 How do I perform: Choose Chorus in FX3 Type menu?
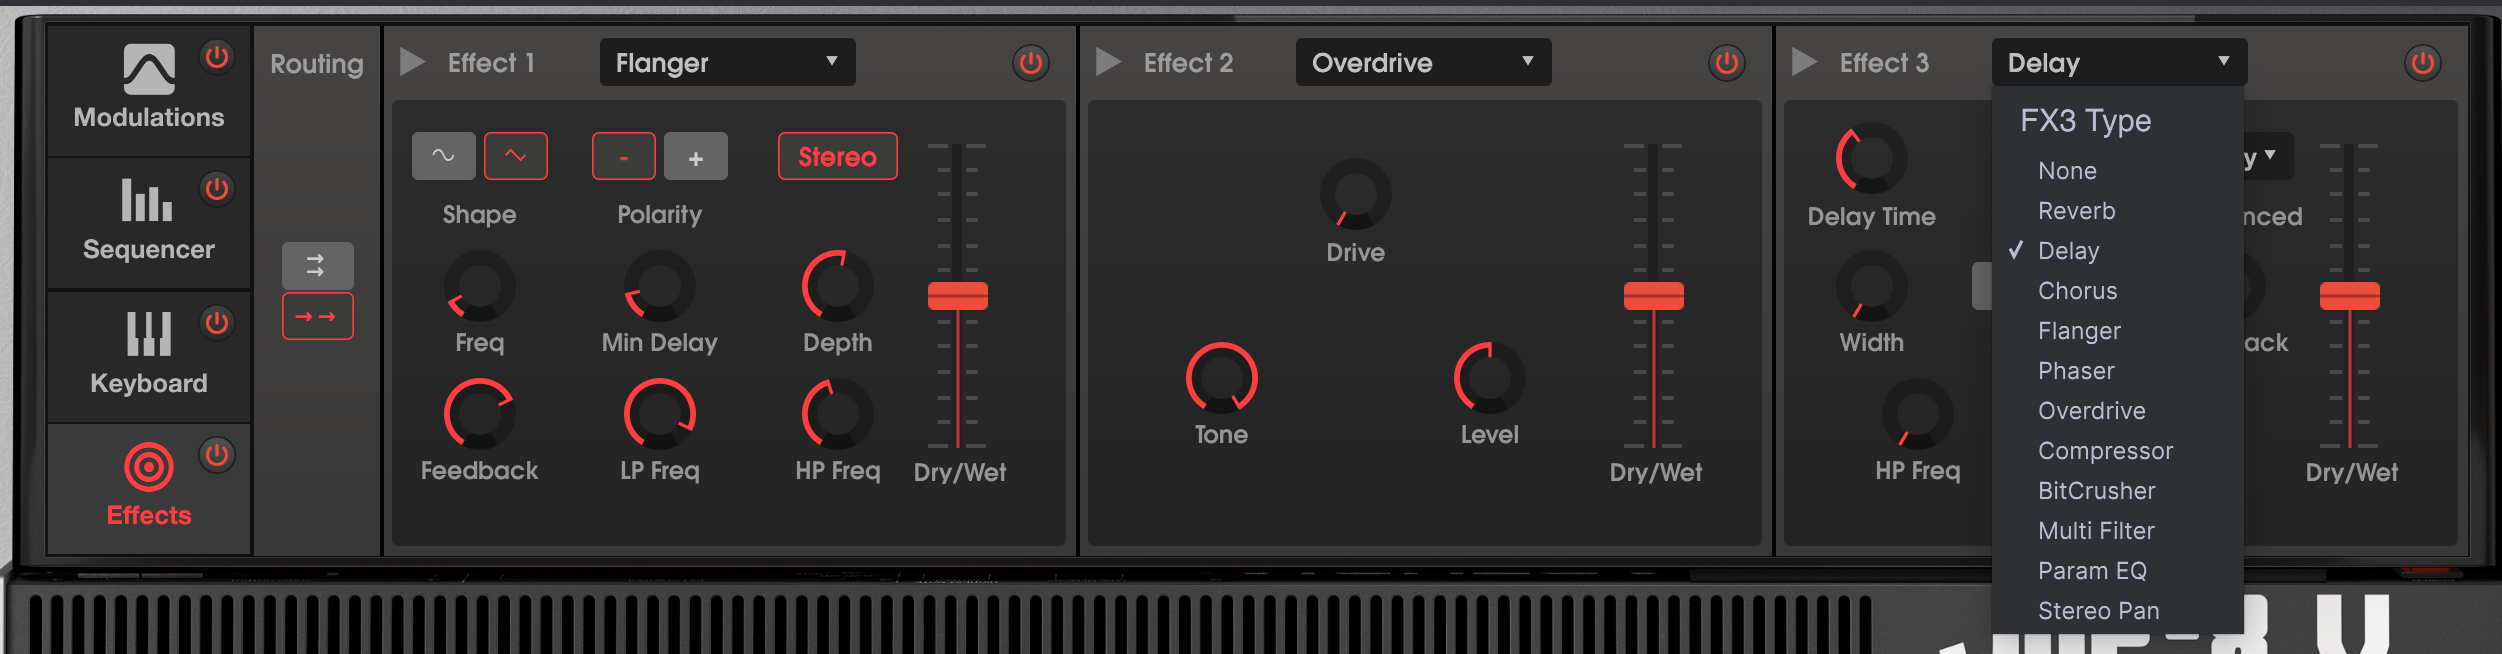coord(2118,291)
